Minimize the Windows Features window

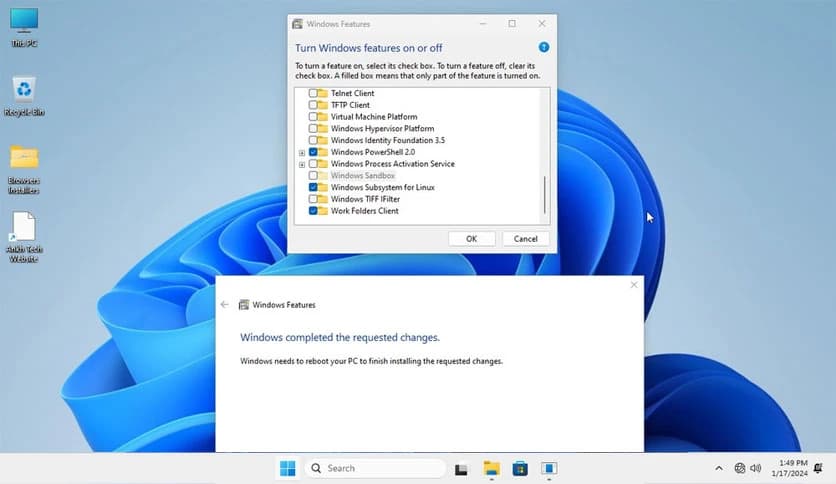483,23
